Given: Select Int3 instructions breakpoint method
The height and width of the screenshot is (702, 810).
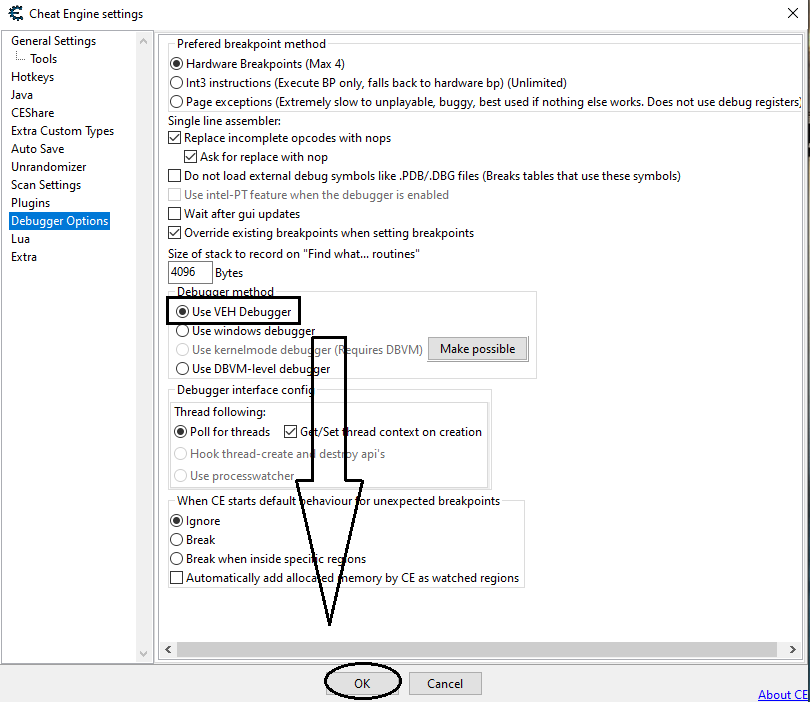Looking at the screenshot, I should tap(368, 83).
